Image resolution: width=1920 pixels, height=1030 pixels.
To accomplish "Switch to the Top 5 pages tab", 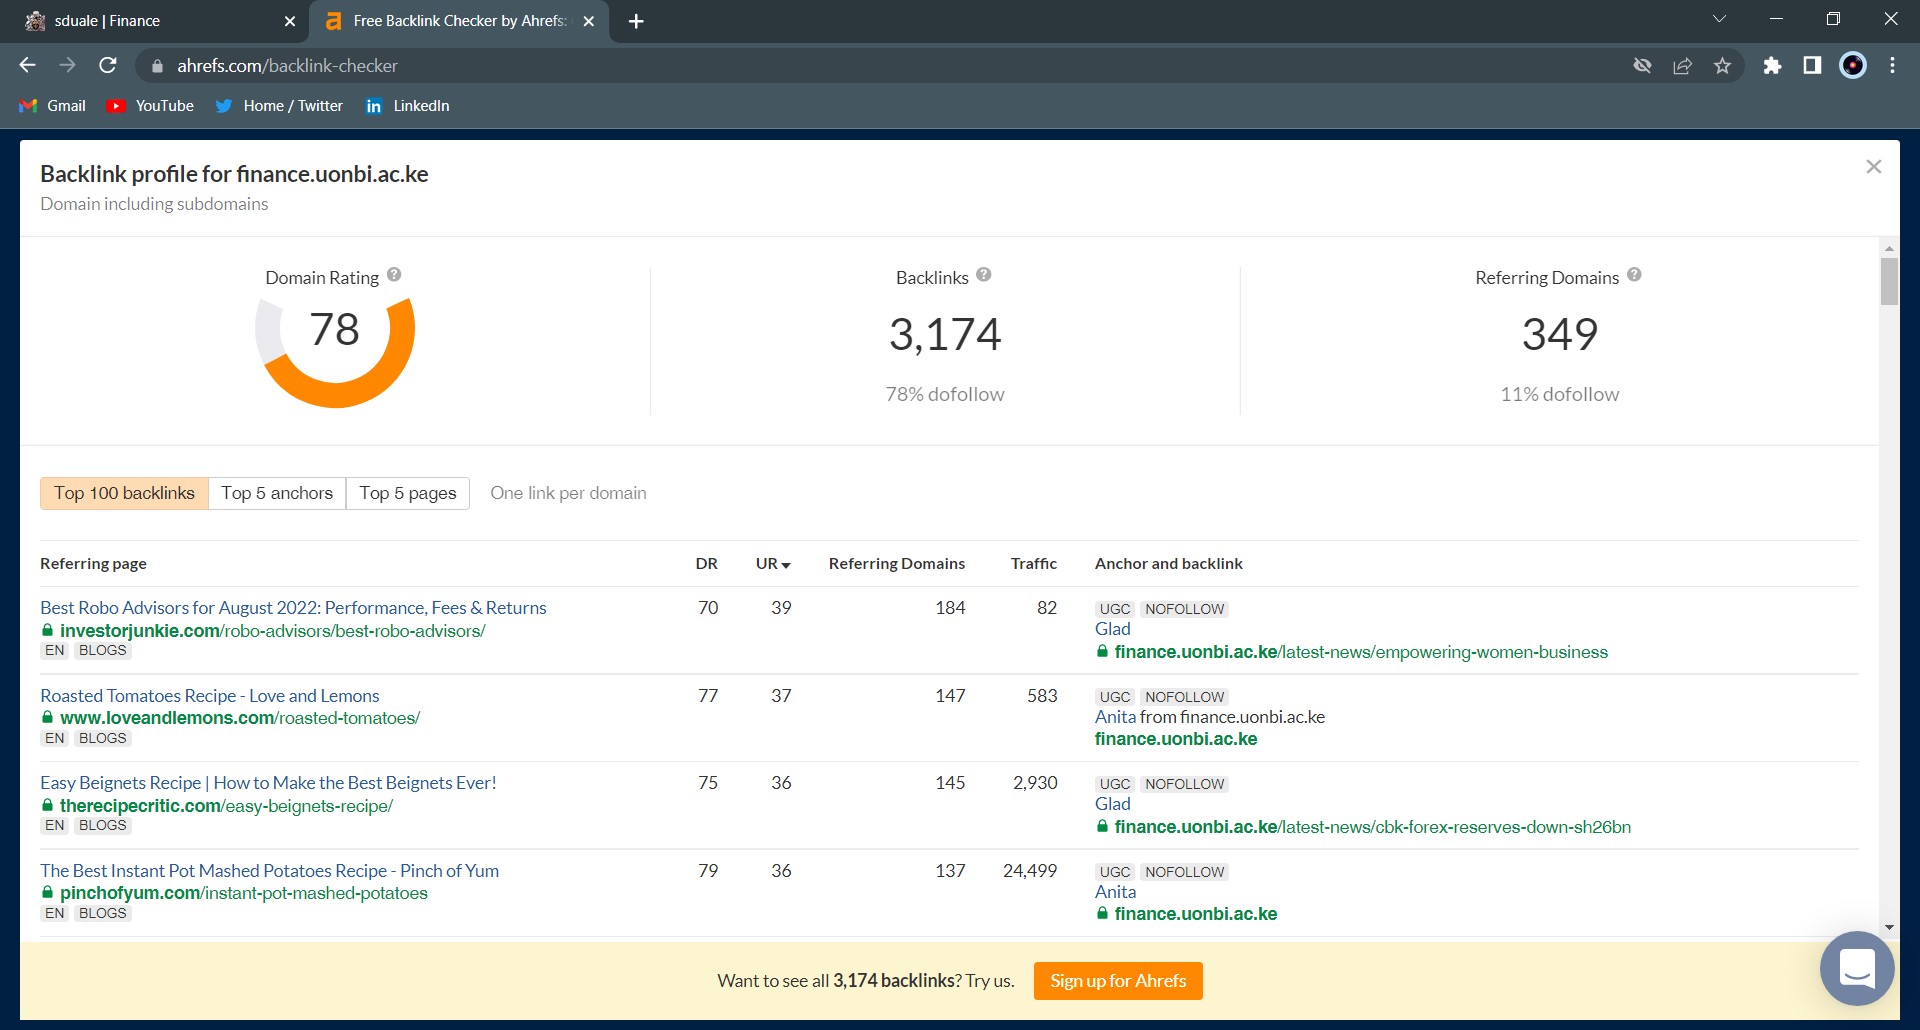I will coord(408,493).
